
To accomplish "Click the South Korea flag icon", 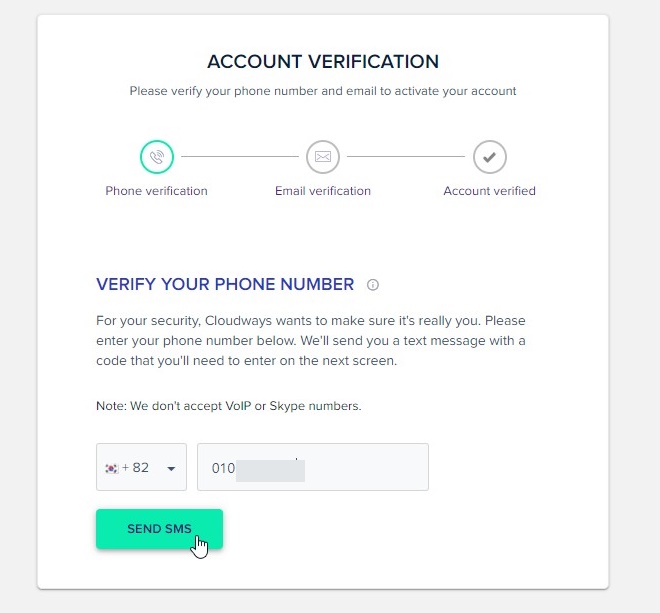I will coord(112,468).
